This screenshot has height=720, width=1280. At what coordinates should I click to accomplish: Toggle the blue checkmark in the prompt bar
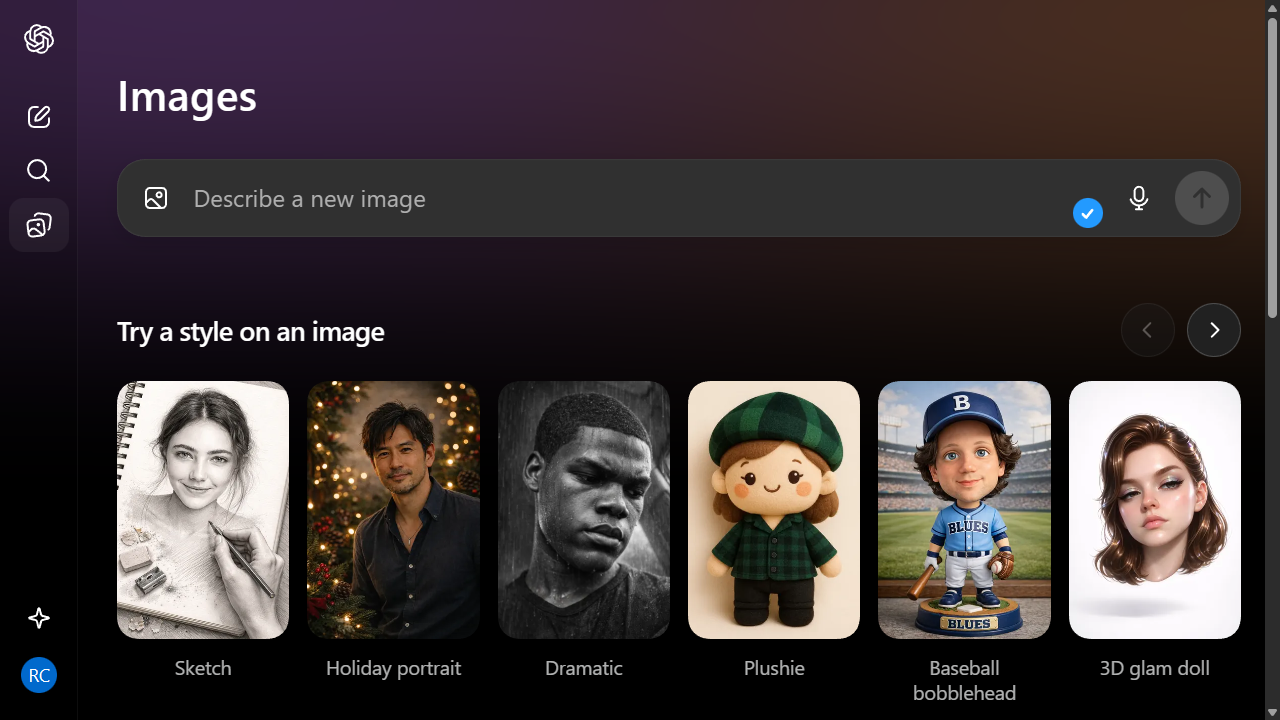coord(1087,213)
